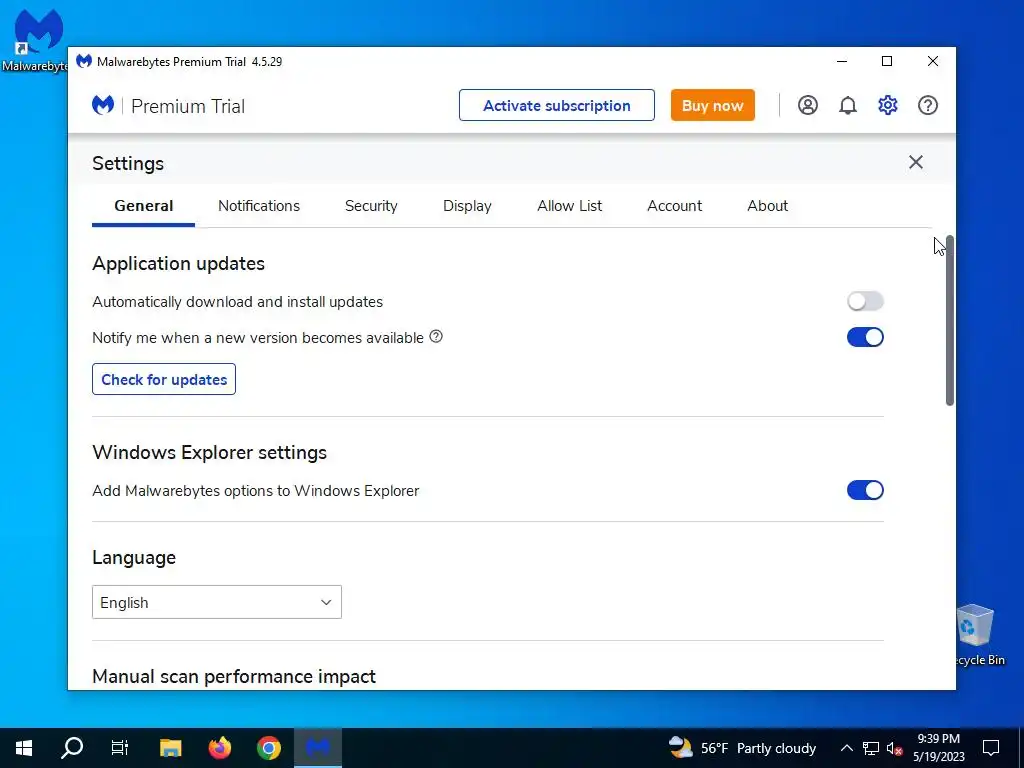Click Check for updates
The image size is (1024, 768).
point(164,379)
